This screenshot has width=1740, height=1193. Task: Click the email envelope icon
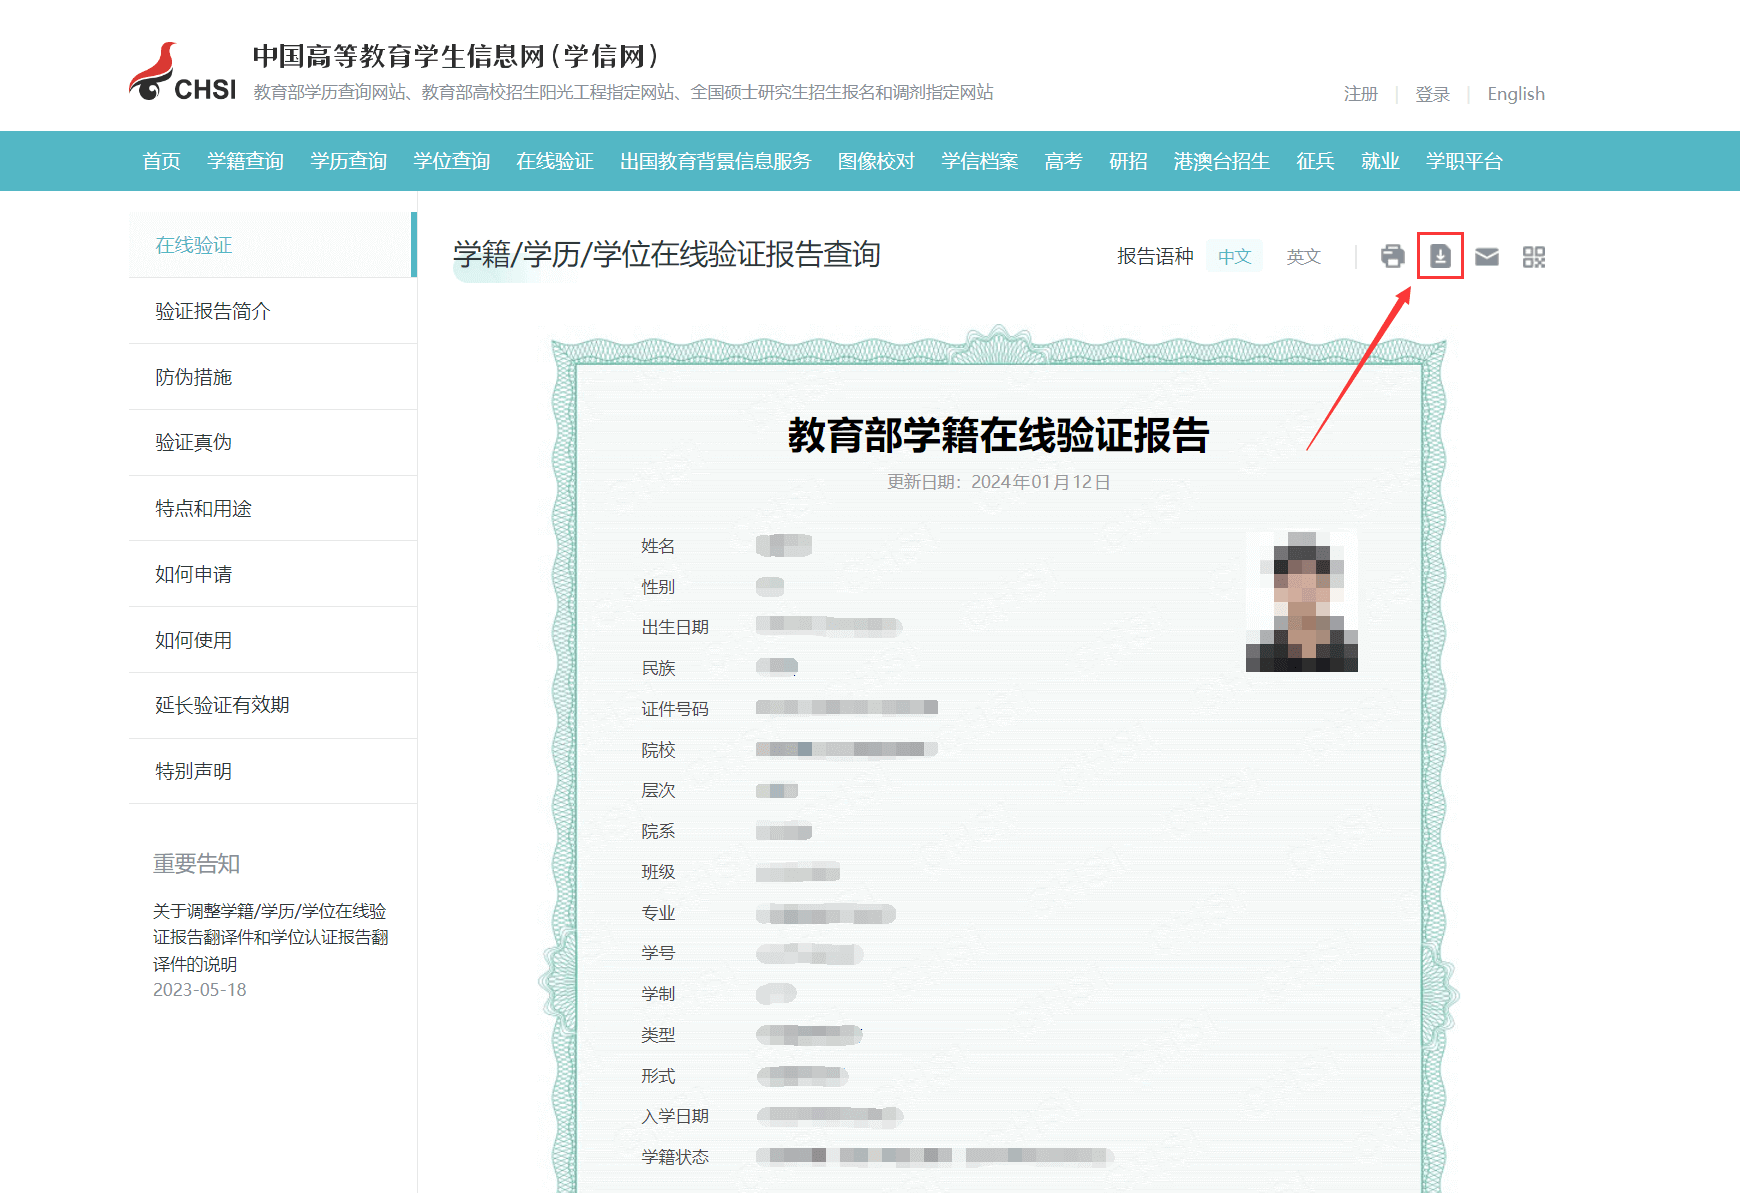coord(1487,257)
